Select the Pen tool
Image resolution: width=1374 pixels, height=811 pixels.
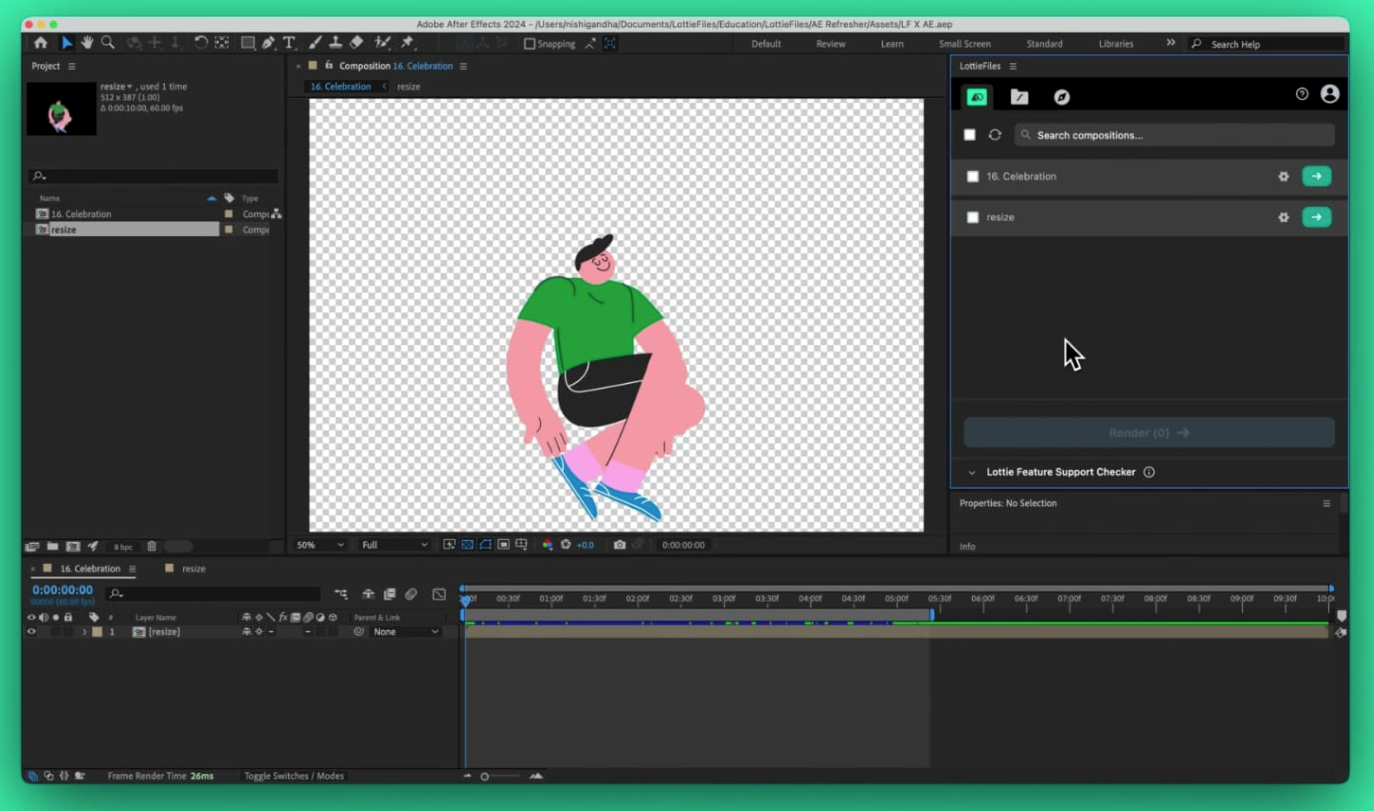pos(267,43)
